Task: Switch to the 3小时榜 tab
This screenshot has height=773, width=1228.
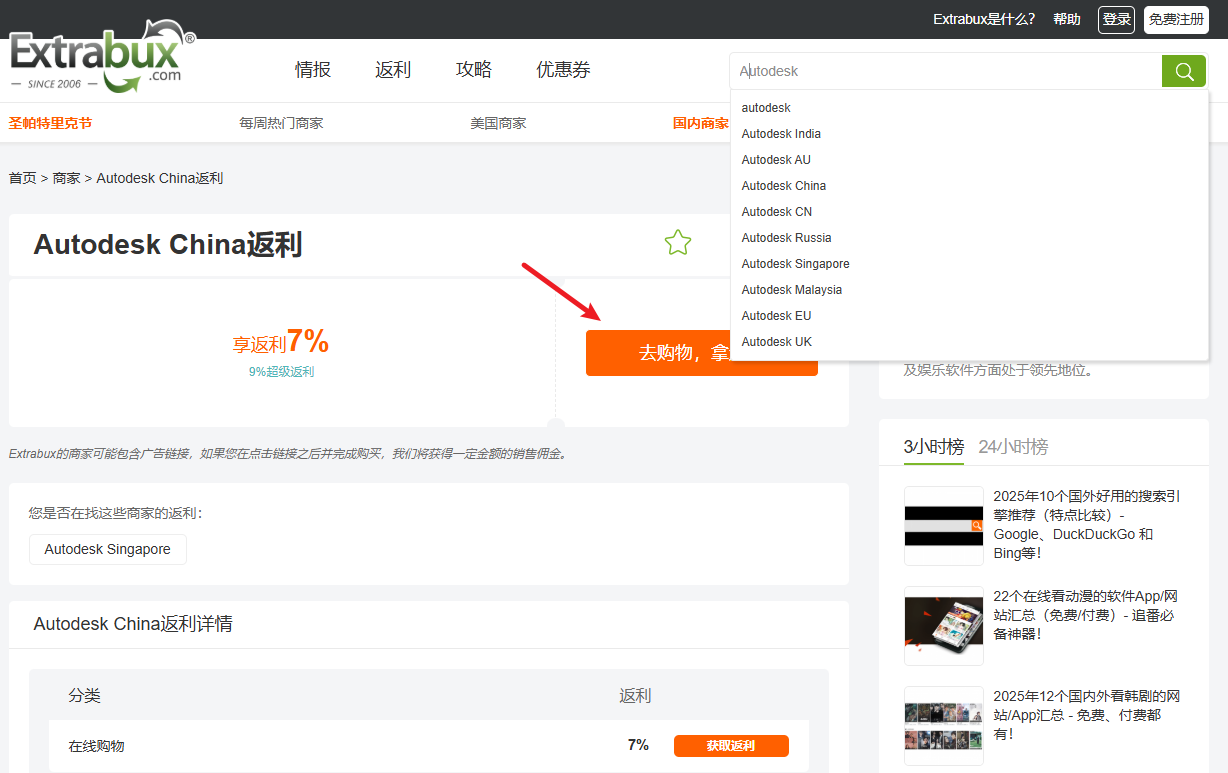Action: [932, 448]
